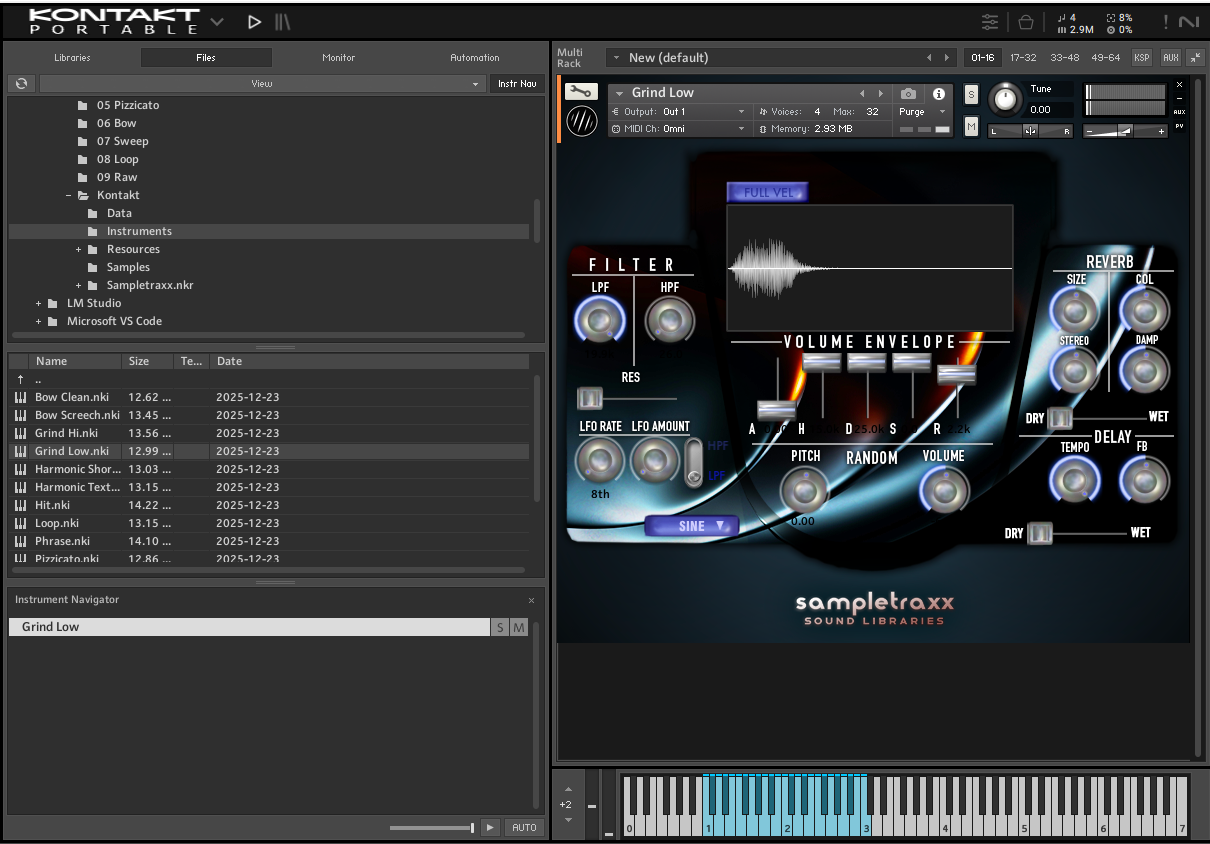The height and width of the screenshot is (844, 1210).
Task: Open the instrument info icon
Action: 938,93
